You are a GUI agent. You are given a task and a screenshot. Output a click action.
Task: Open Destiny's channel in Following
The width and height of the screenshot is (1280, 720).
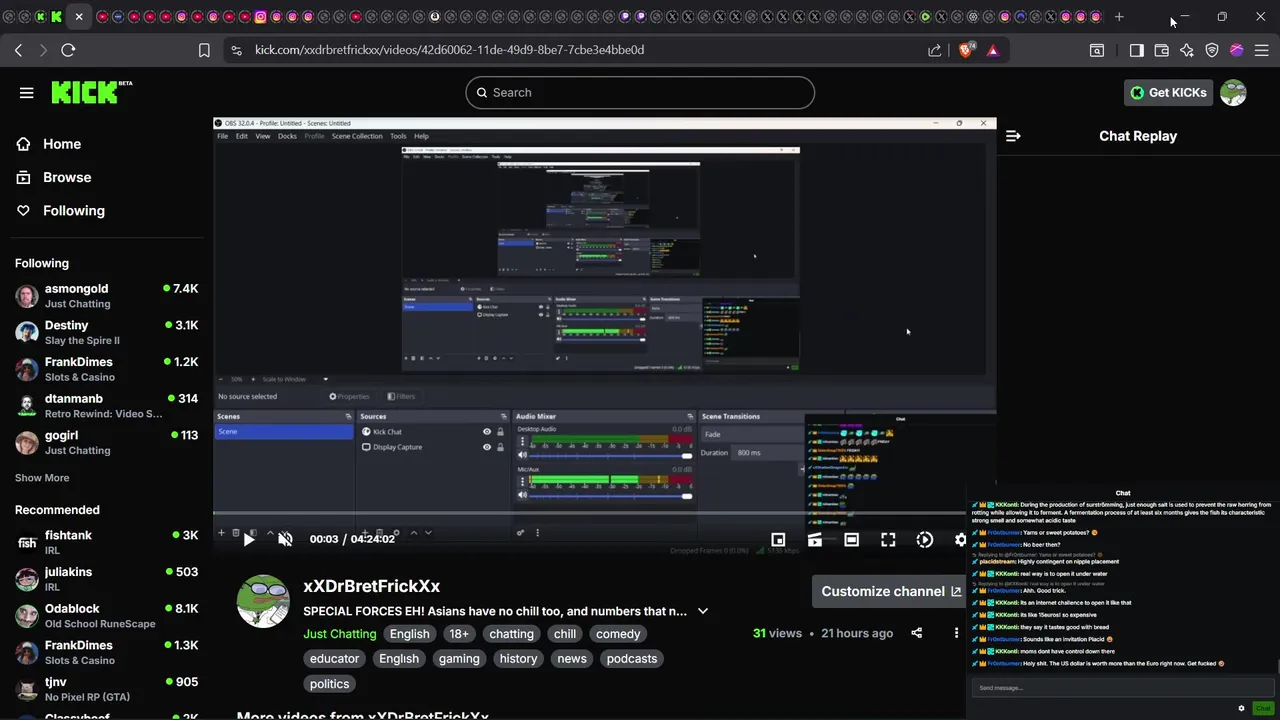pos(107,333)
